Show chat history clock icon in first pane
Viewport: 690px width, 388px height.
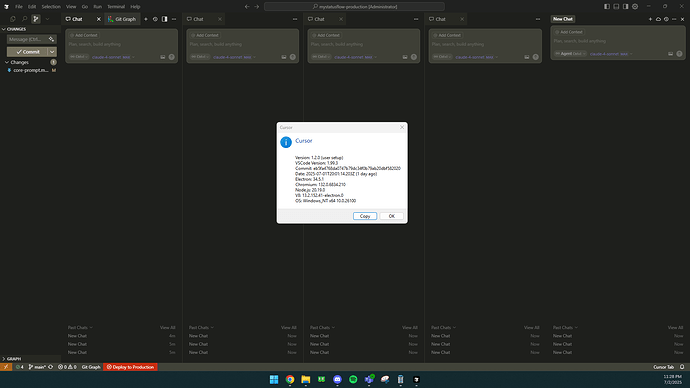(155, 19)
